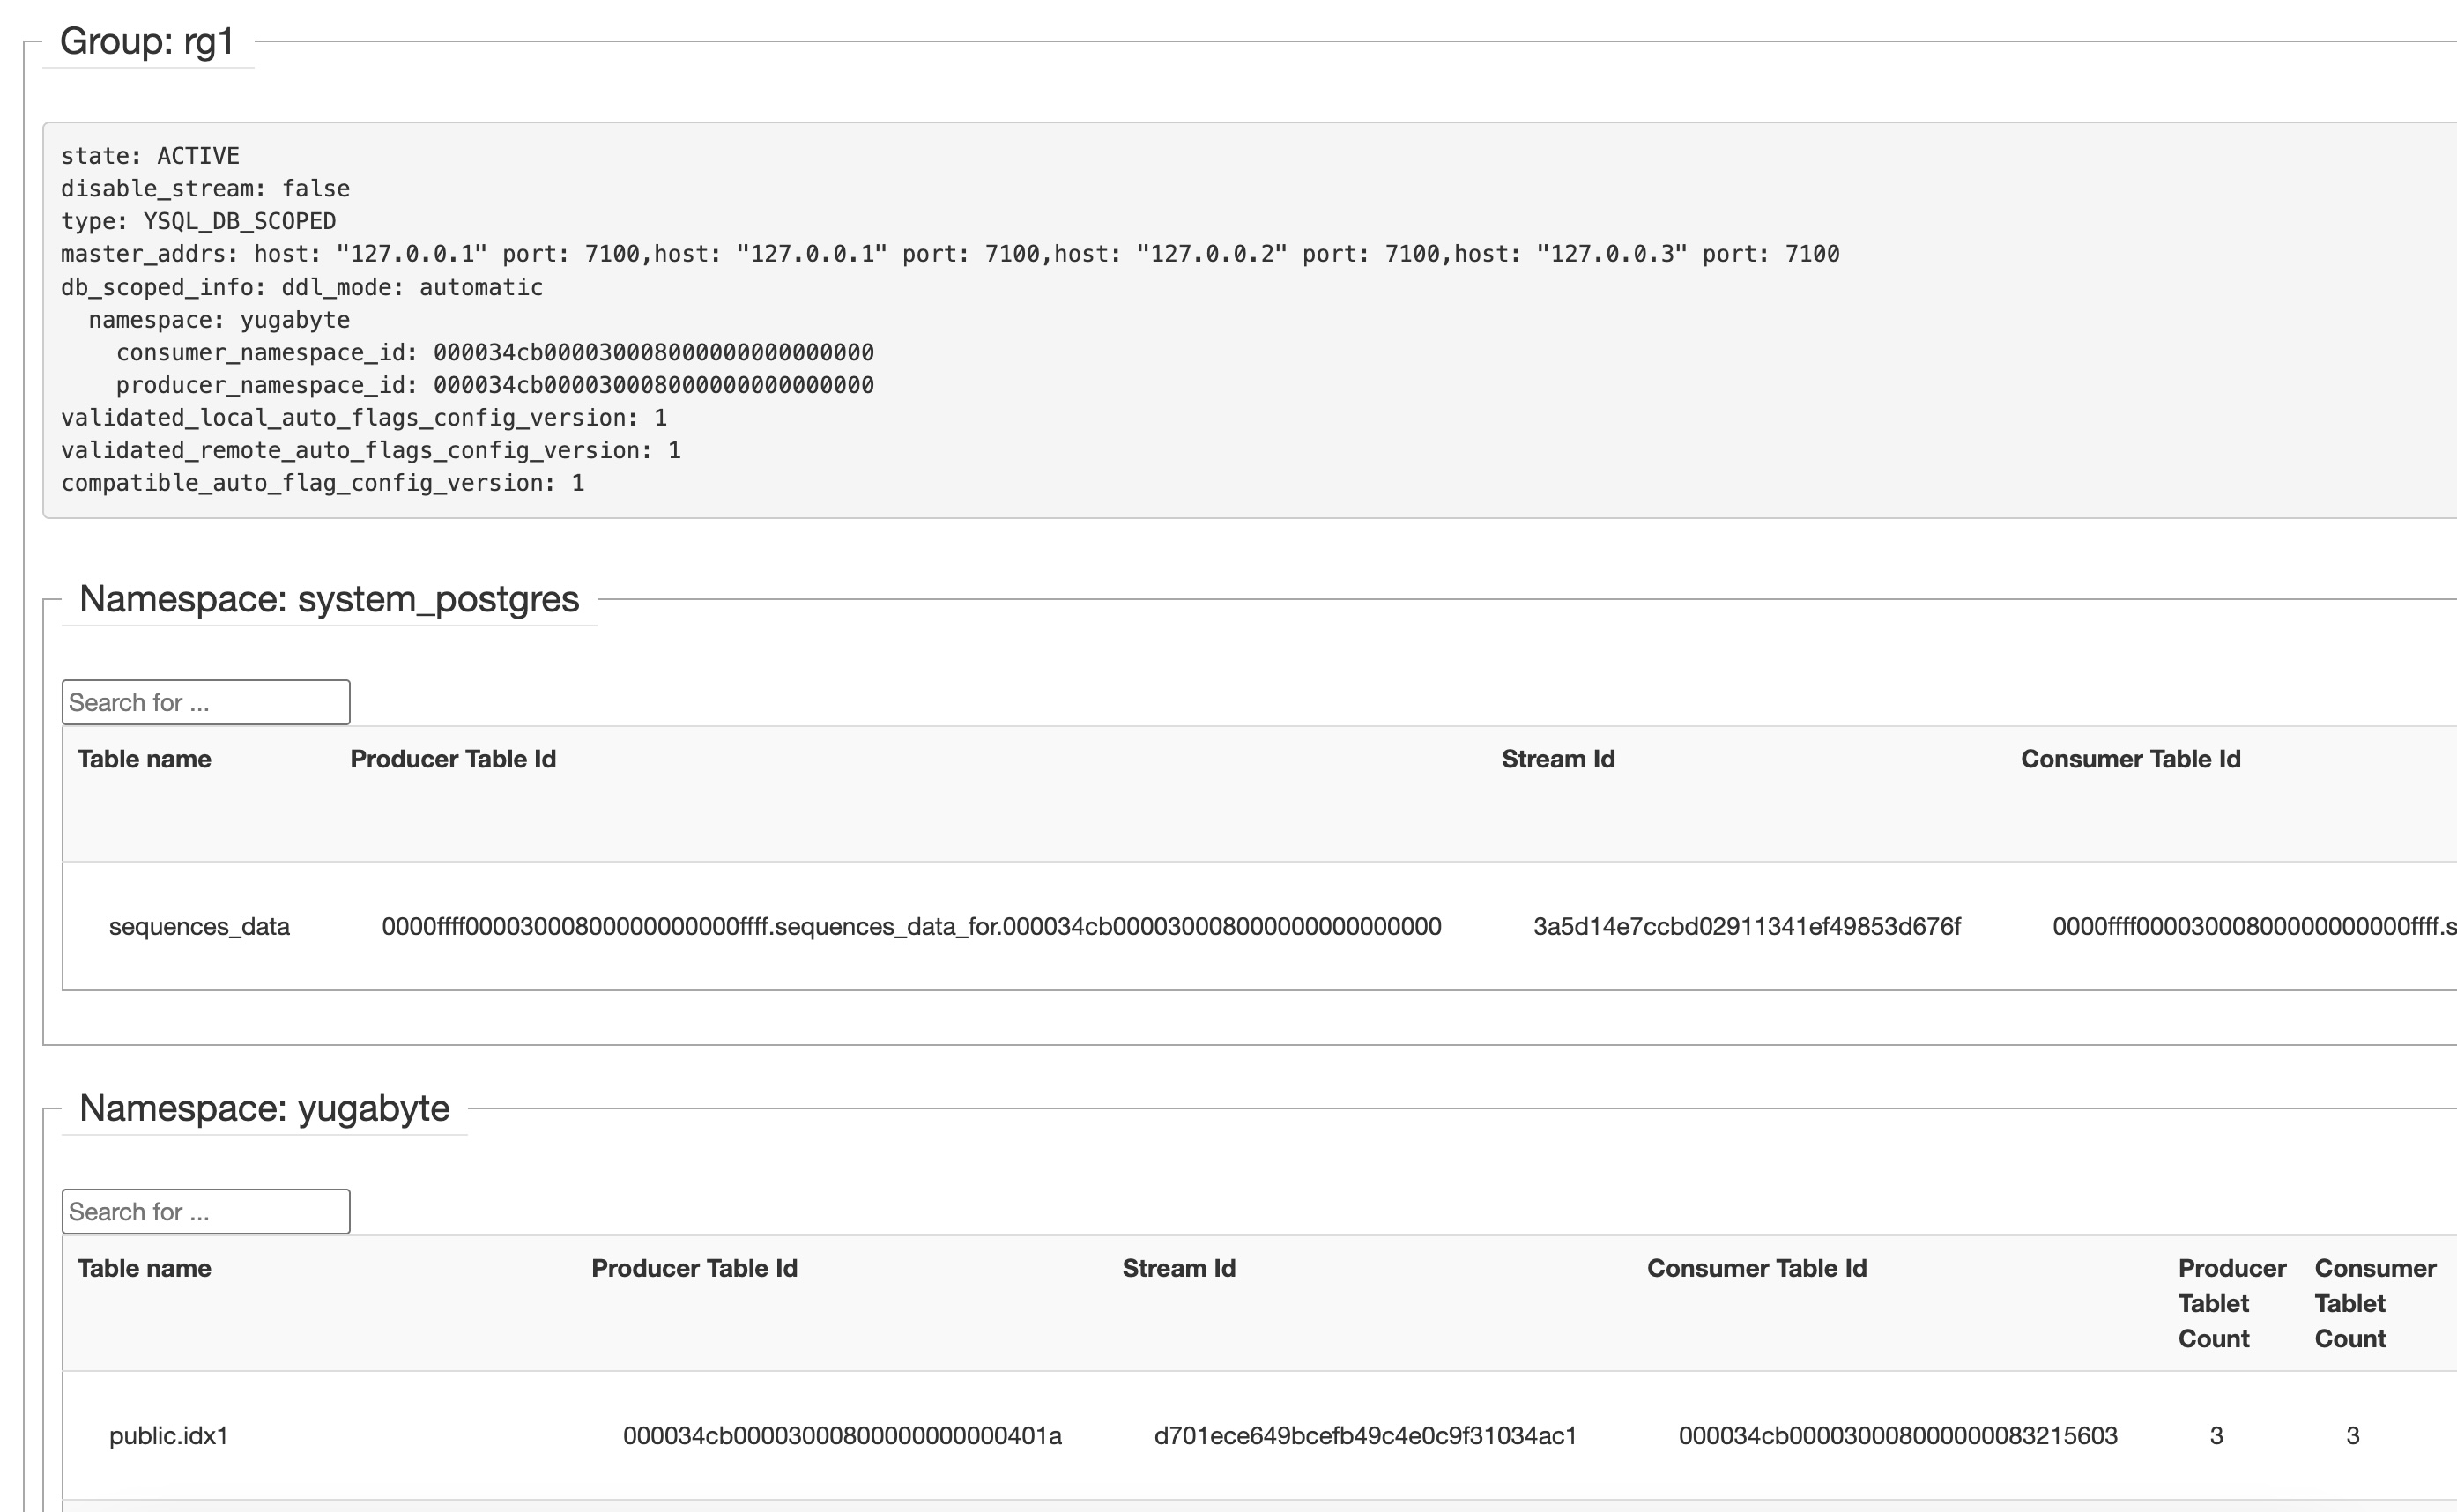The image size is (2457, 1512).
Task: Click the Namespace: yugabyte section heading
Action: coord(264,1108)
